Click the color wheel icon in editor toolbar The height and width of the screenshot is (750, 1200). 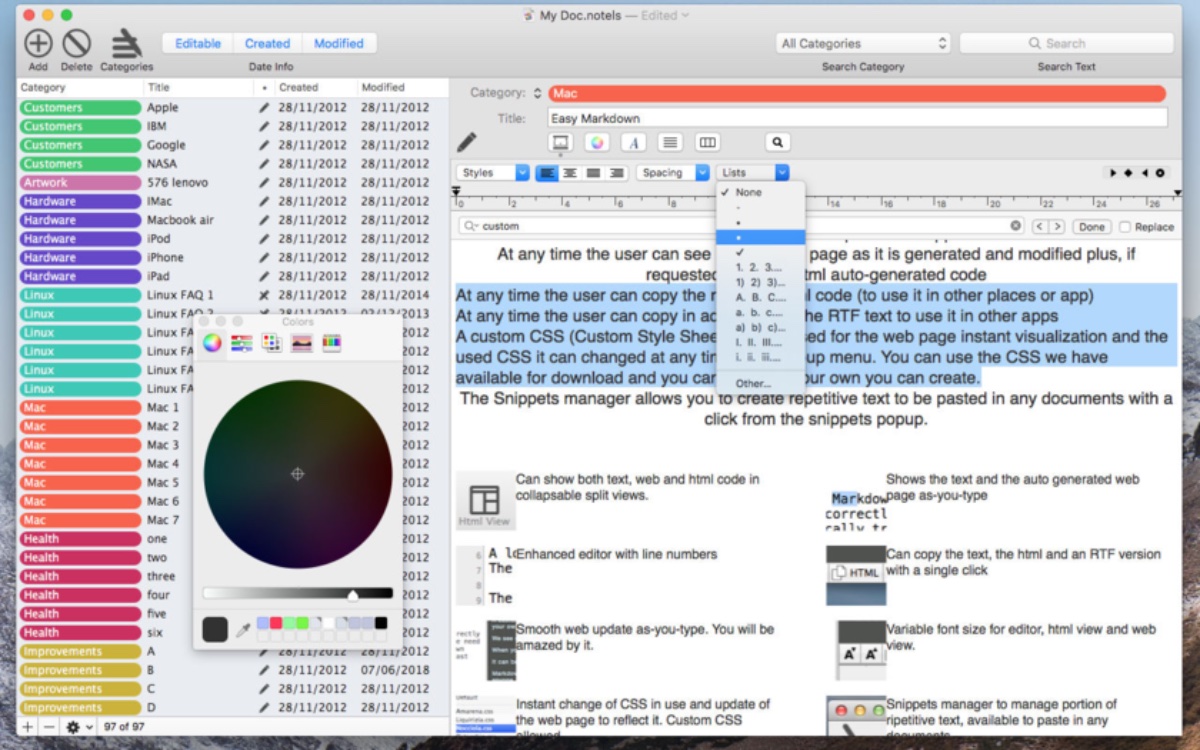click(596, 143)
